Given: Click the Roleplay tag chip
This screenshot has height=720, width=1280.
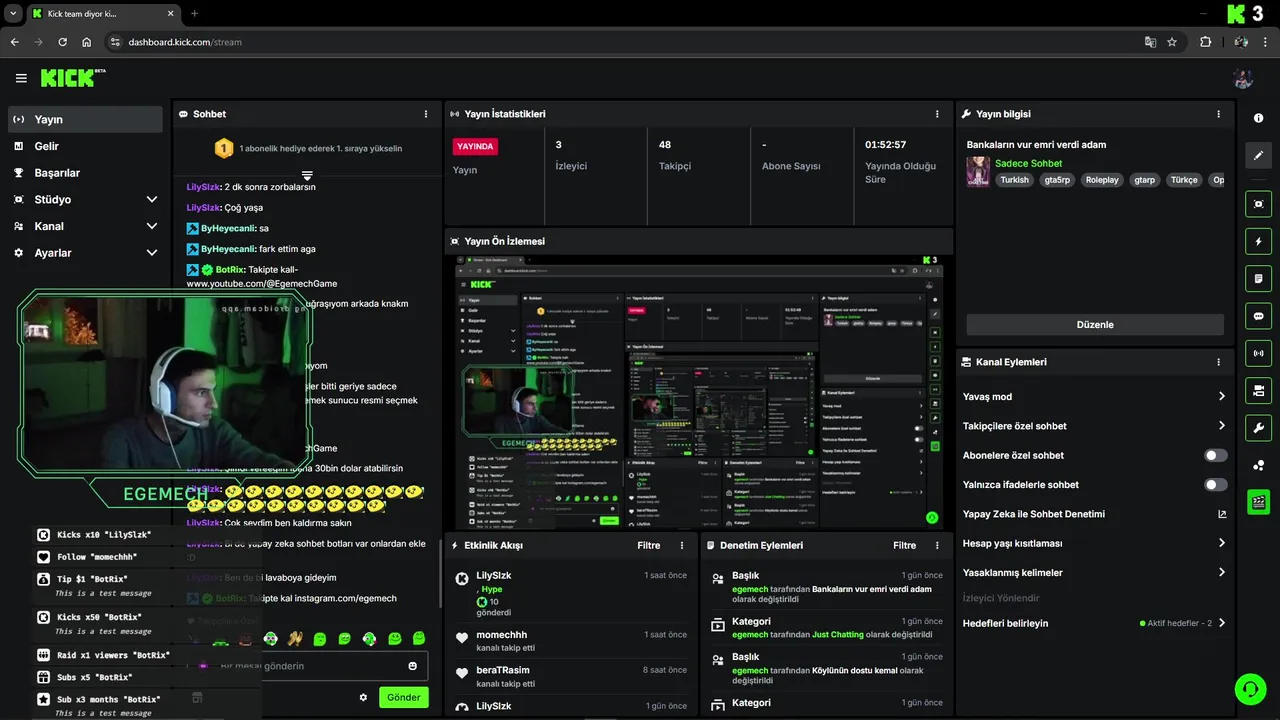Looking at the screenshot, I should 1102,180.
